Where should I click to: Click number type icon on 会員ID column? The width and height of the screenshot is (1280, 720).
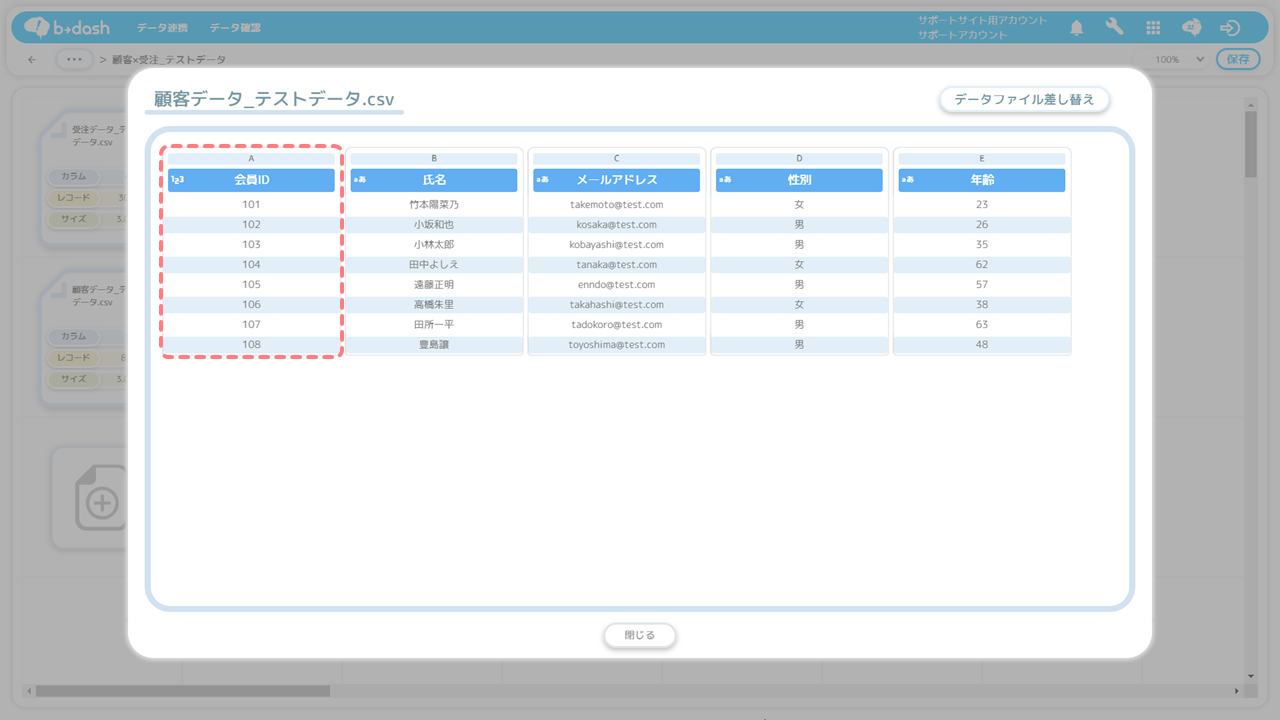pyautogui.click(x=177, y=180)
